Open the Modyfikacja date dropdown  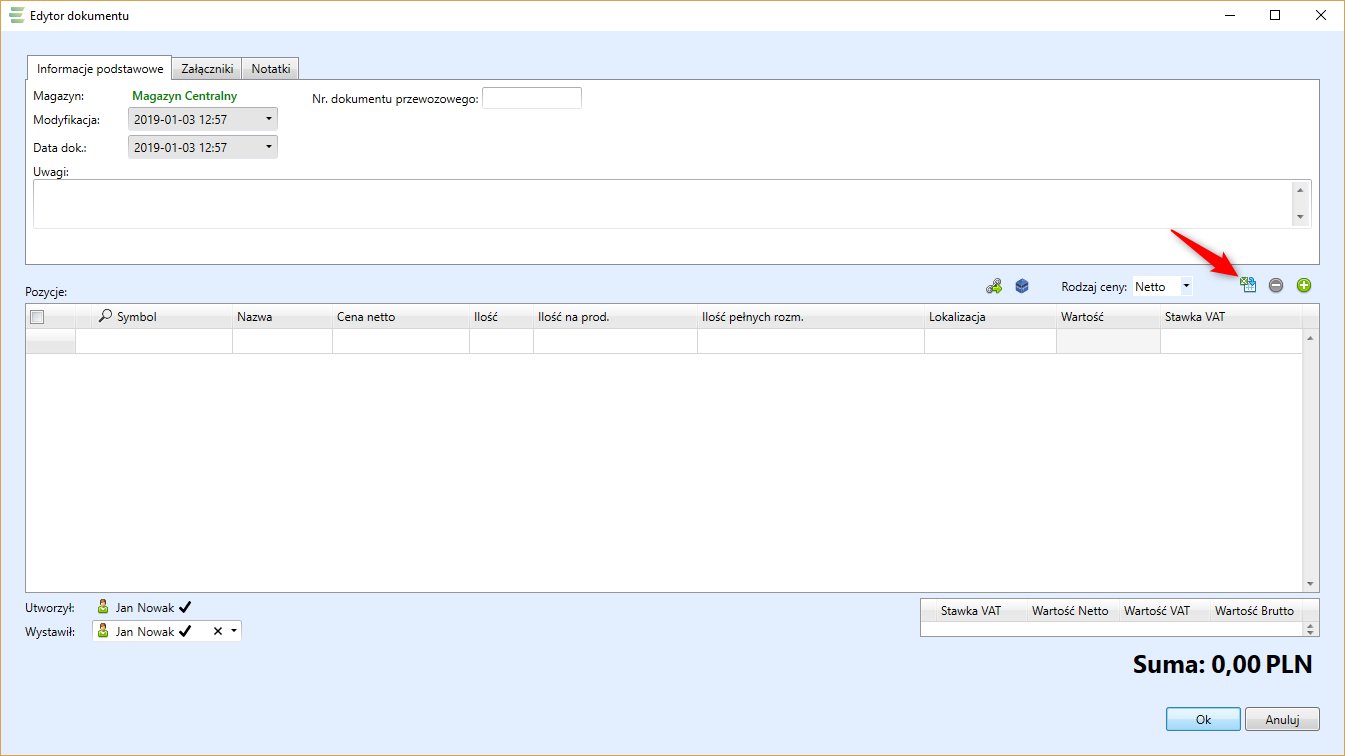(x=268, y=120)
